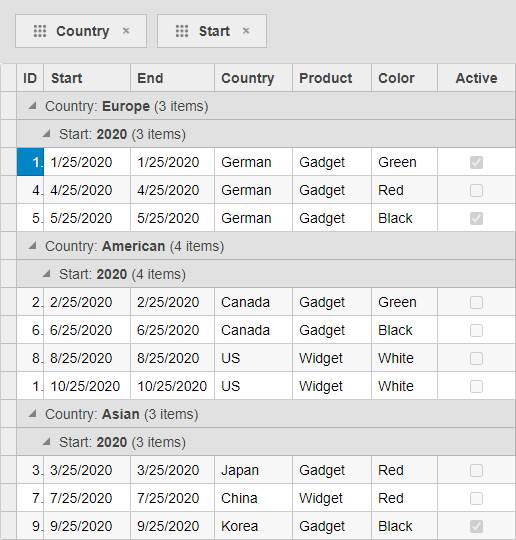
Task: Sort by the Active column header
Action: (476, 78)
